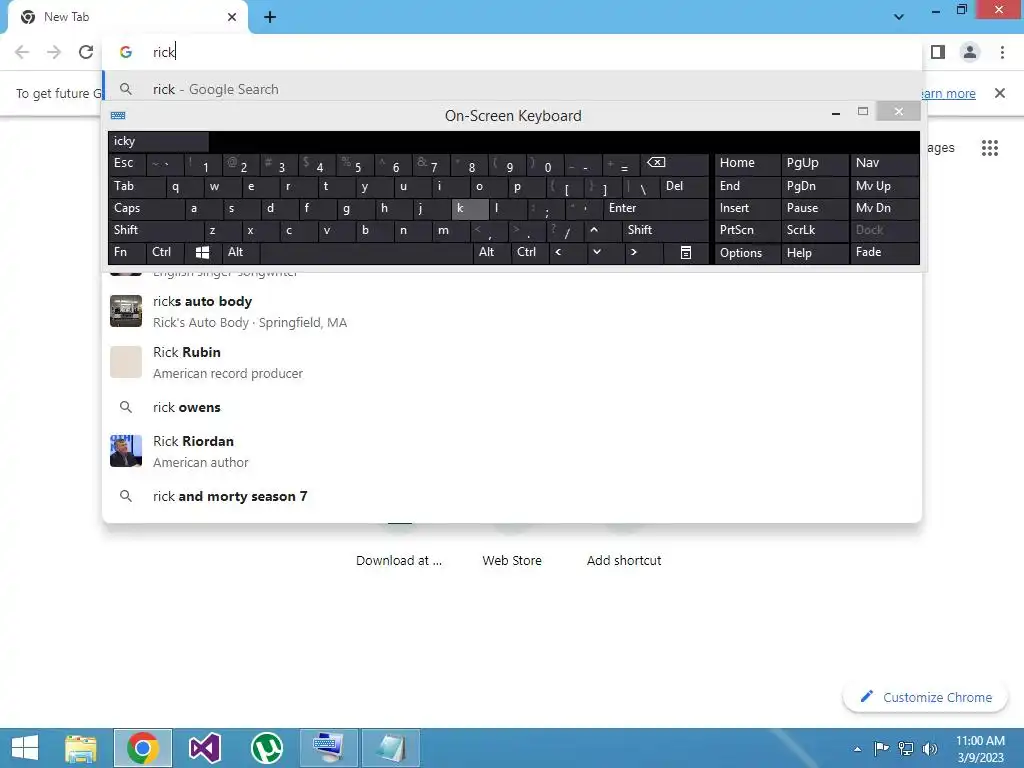The image size is (1024, 768).
Task: Click the volume speaker tray icon
Action: 930,748
